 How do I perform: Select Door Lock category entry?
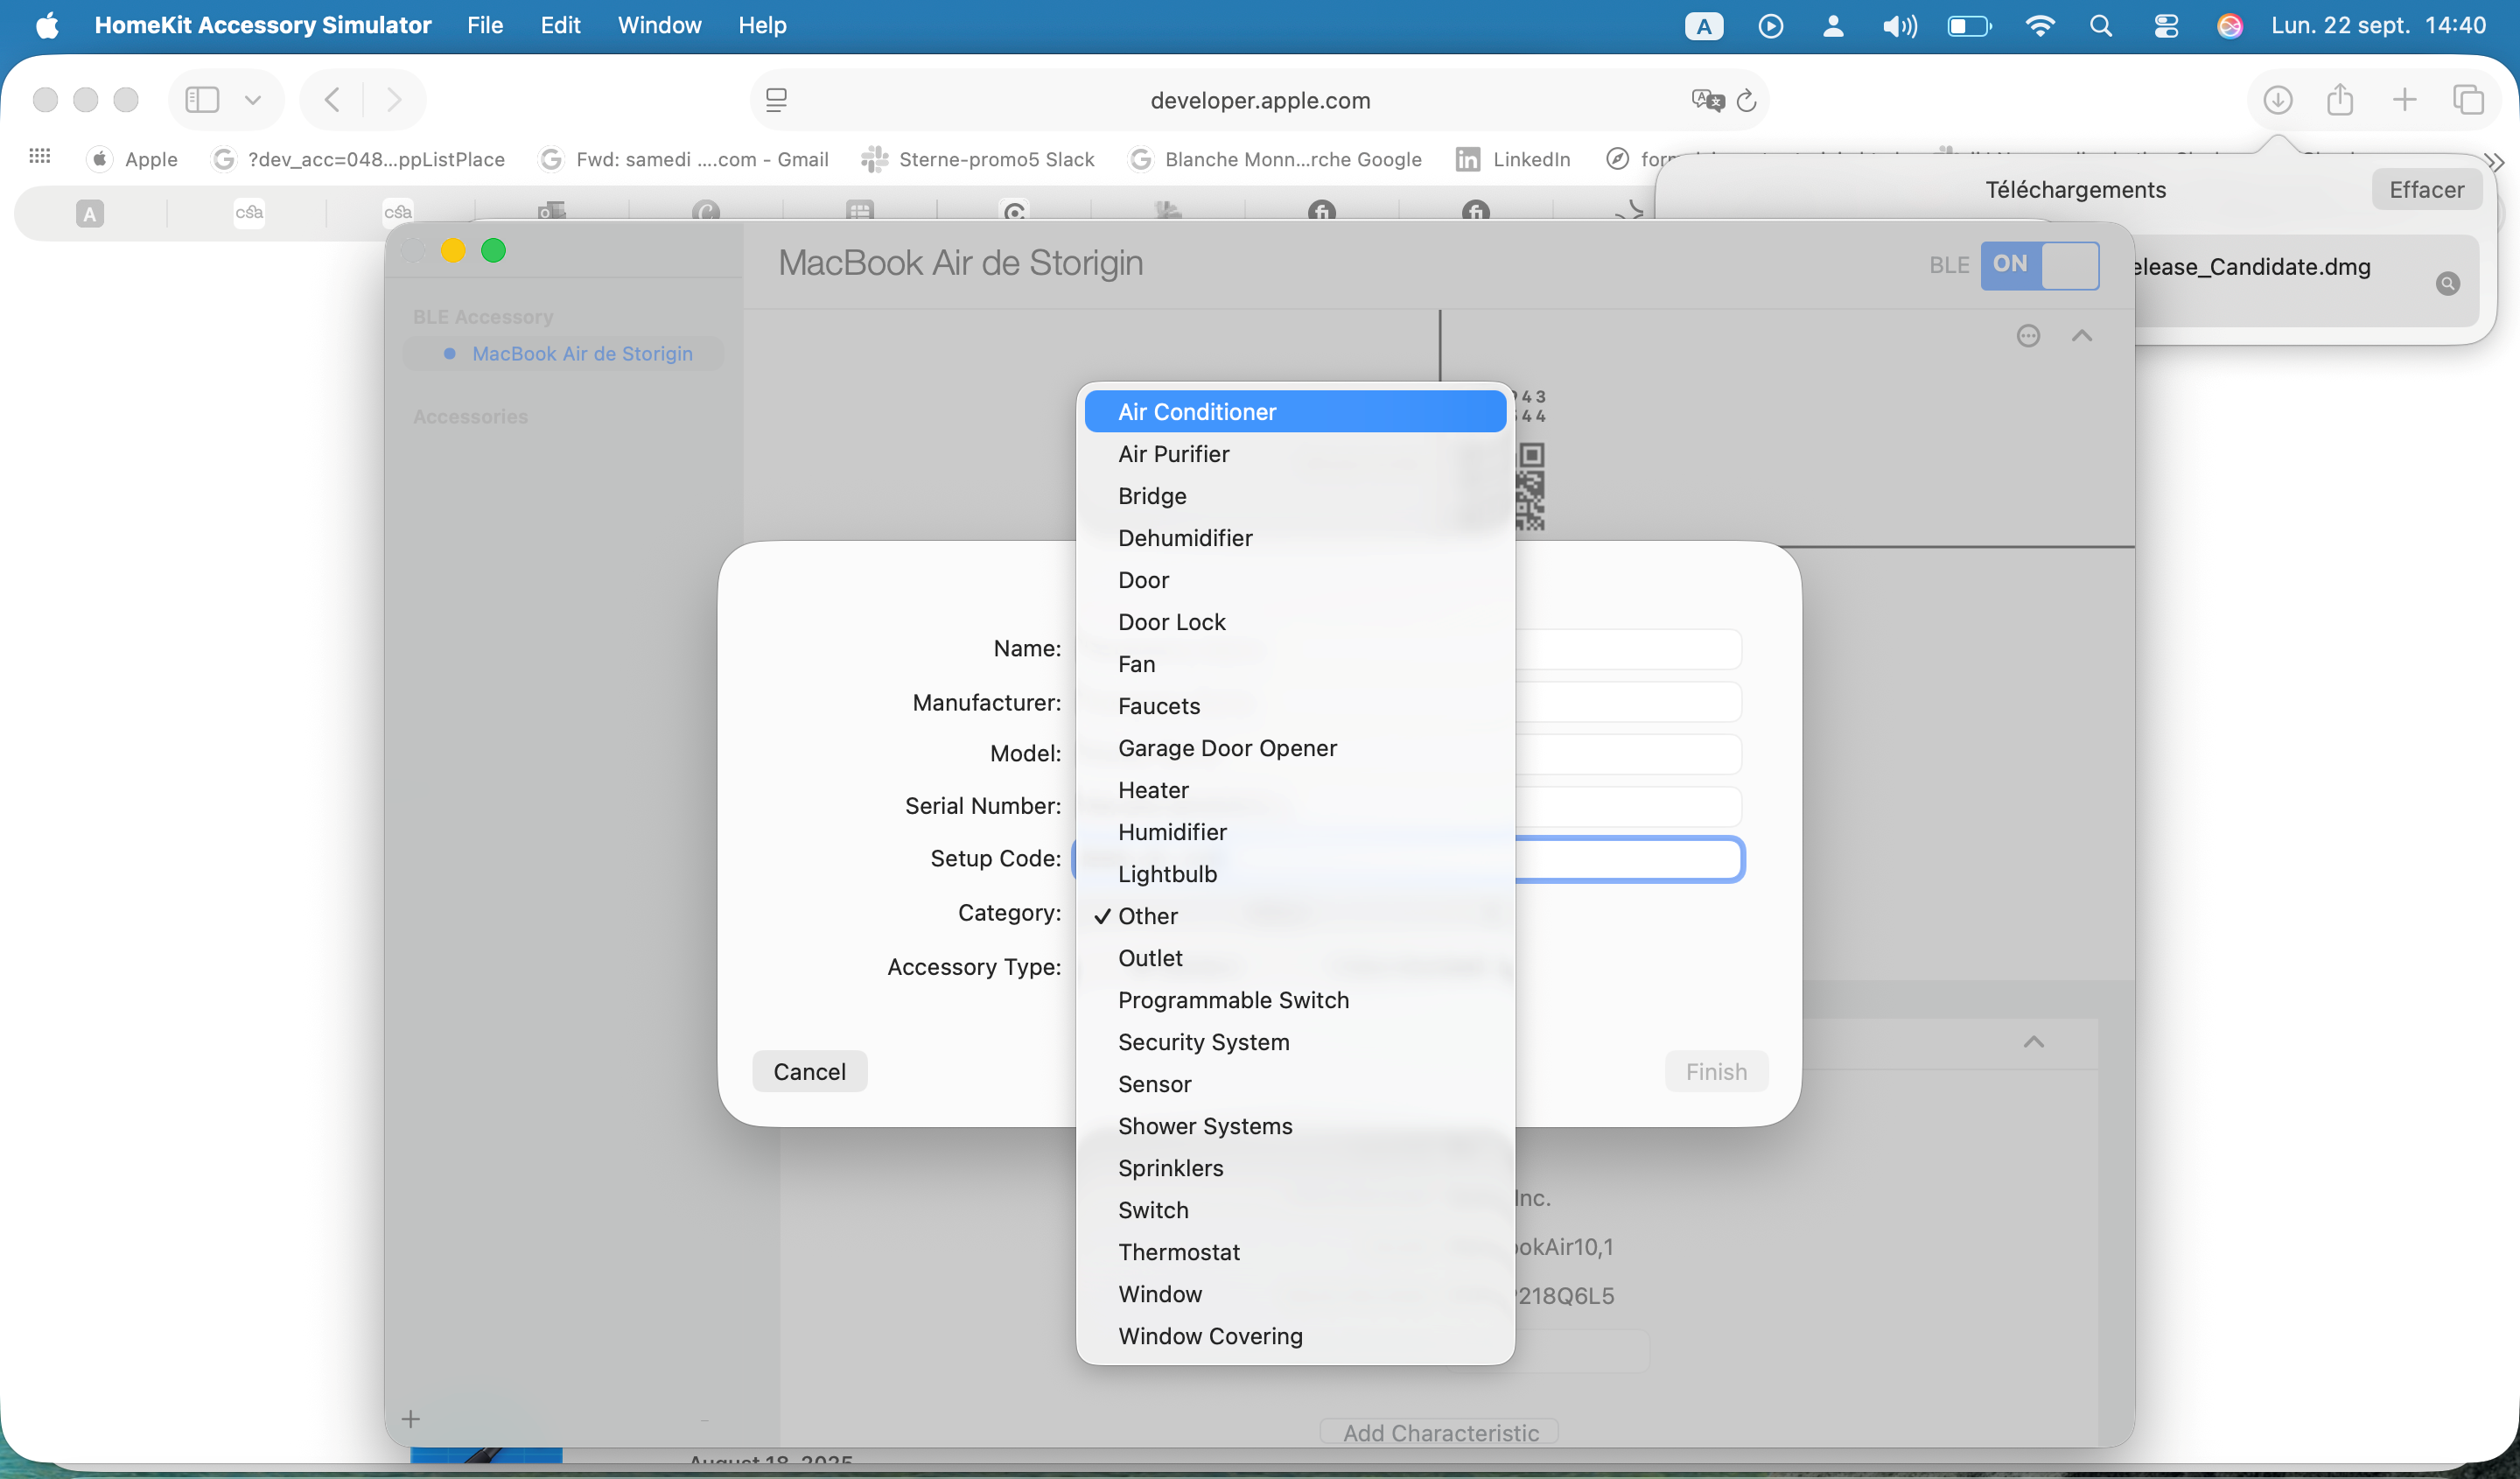[1295, 622]
